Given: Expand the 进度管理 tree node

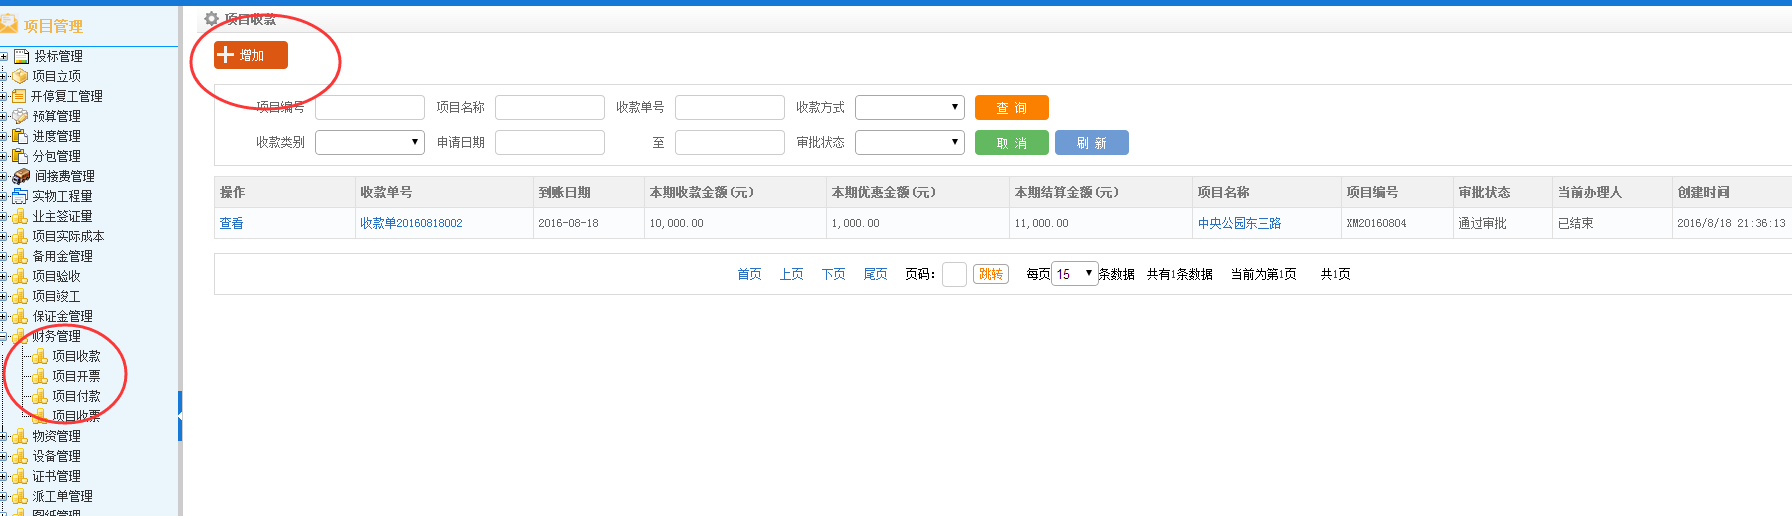Looking at the screenshot, I should [4, 137].
